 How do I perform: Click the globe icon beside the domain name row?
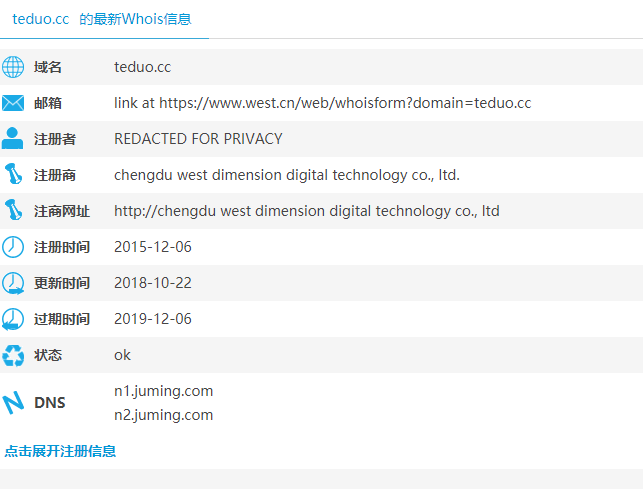13,67
